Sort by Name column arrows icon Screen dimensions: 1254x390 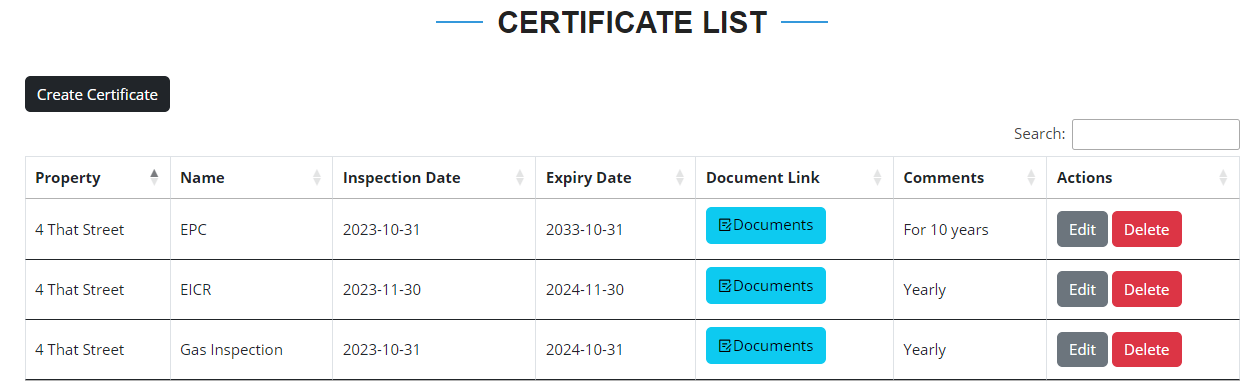pos(317,178)
